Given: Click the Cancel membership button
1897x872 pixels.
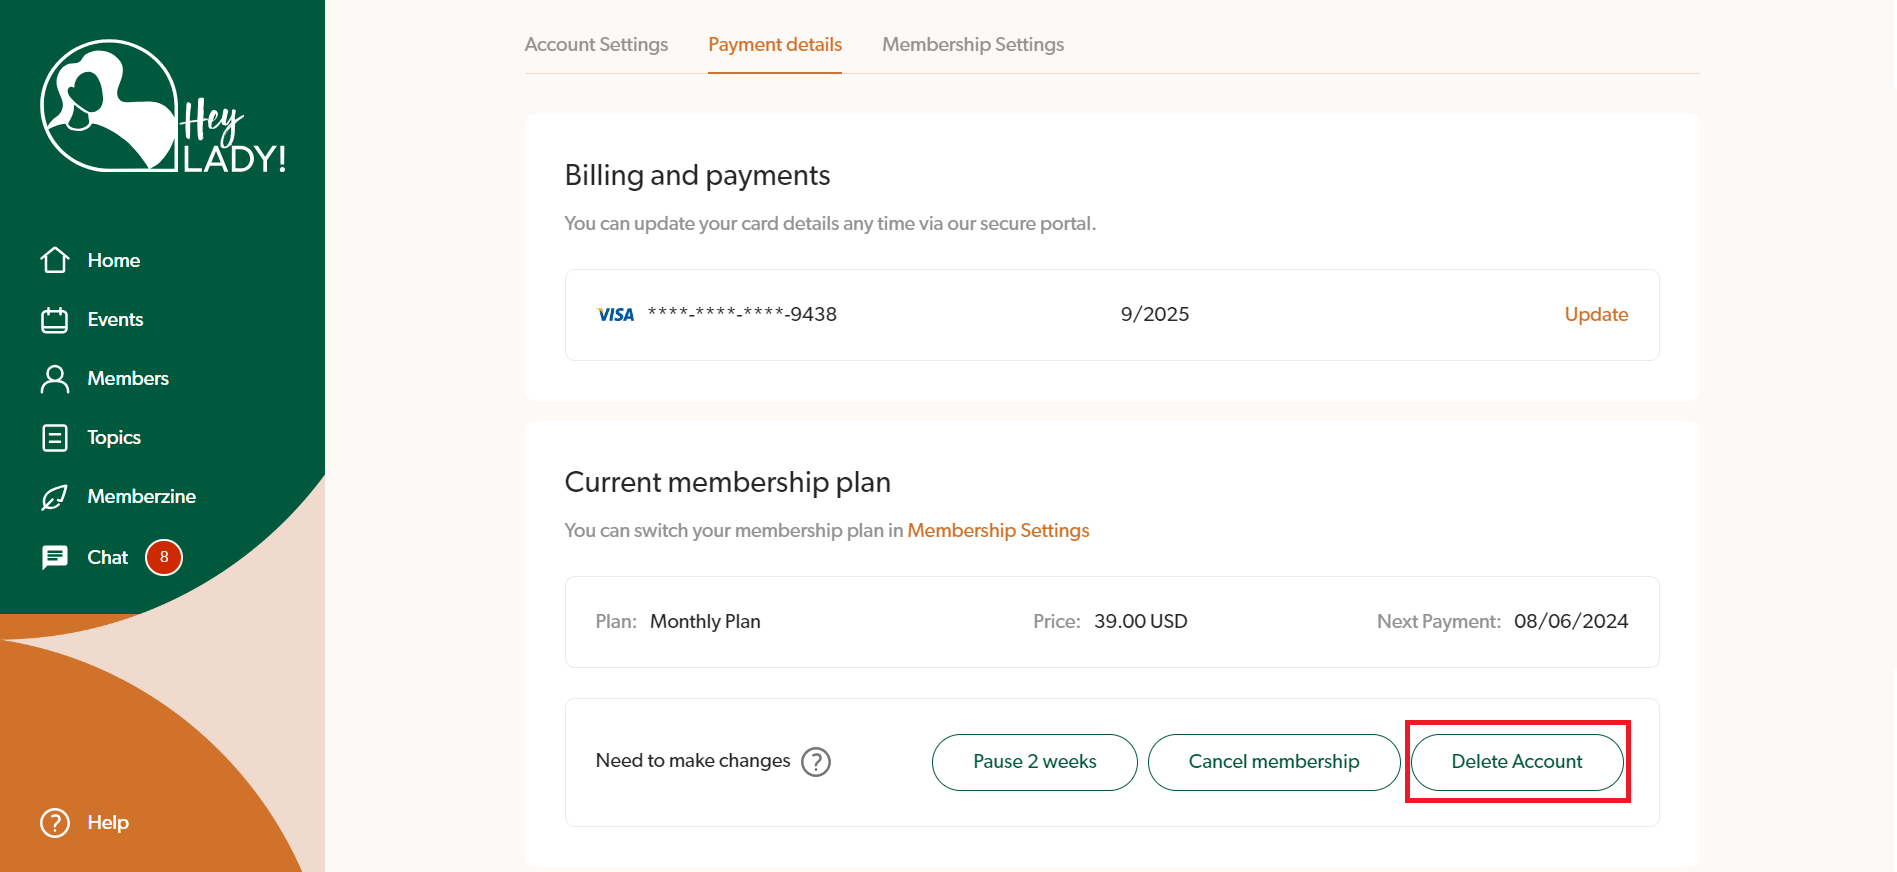Looking at the screenshot, I should pos(1273,762).
